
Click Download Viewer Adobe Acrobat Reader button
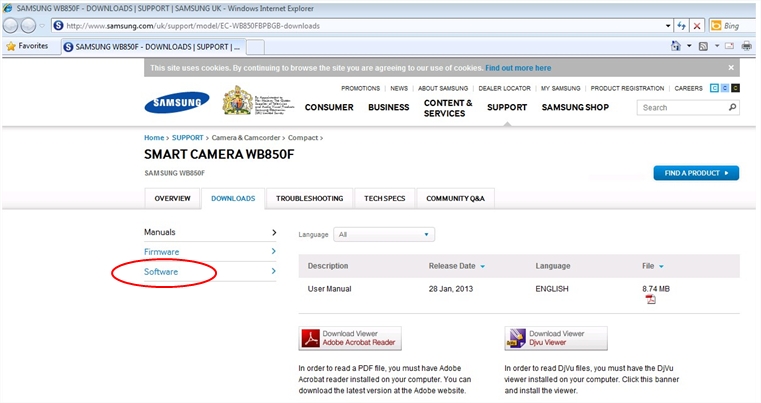pos(350,338)
